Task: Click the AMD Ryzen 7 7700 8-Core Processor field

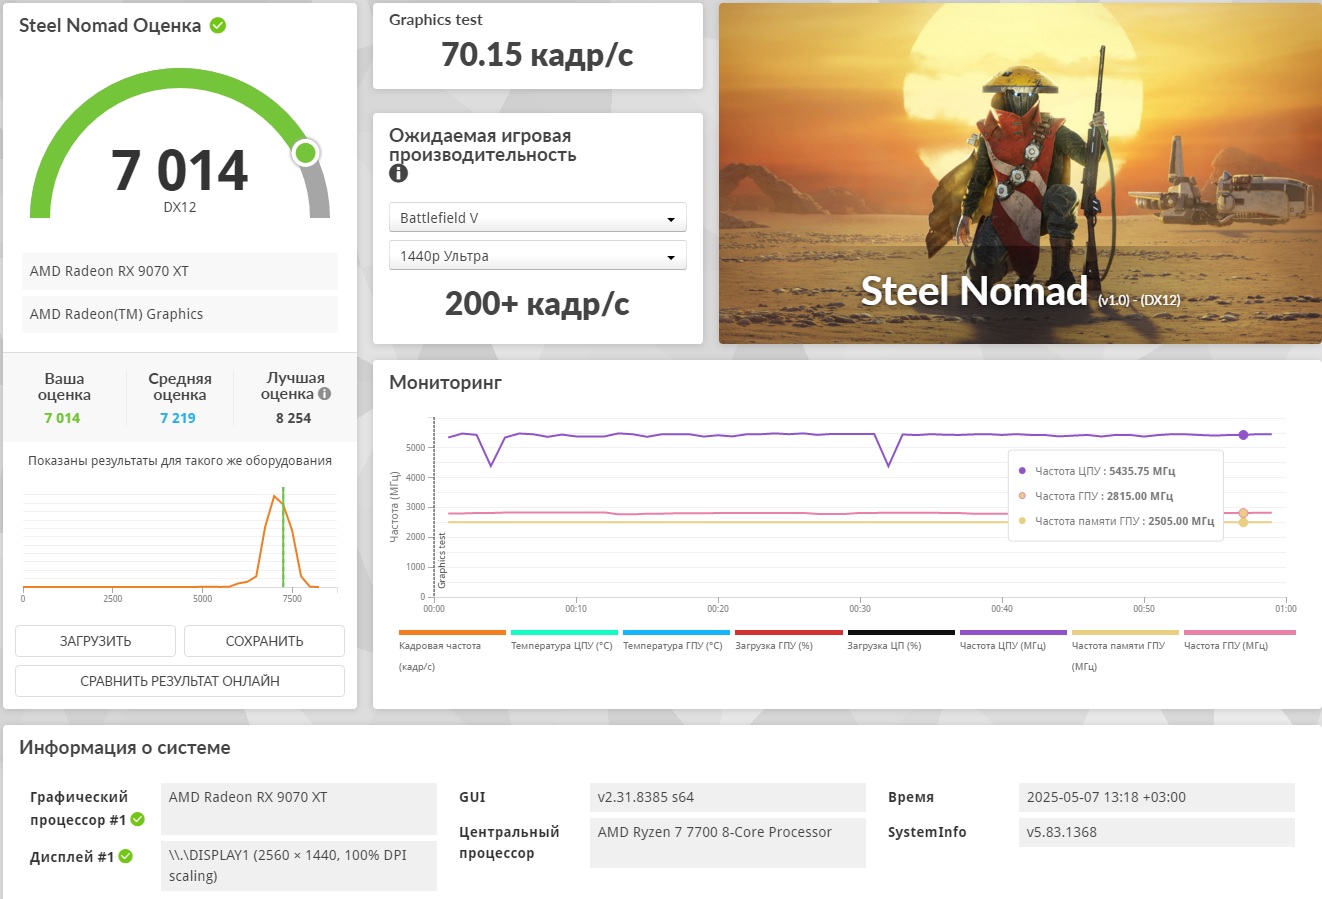Action: point(728,843)
